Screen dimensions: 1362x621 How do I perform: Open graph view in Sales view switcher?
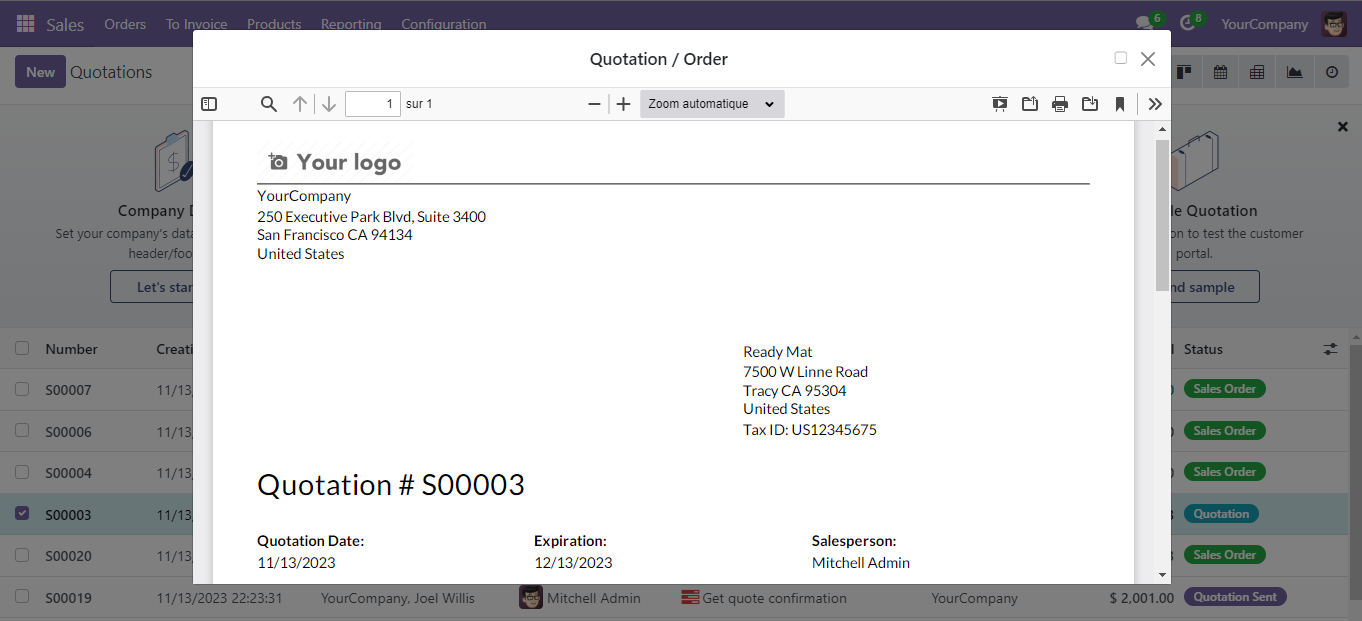(1295, 72)
